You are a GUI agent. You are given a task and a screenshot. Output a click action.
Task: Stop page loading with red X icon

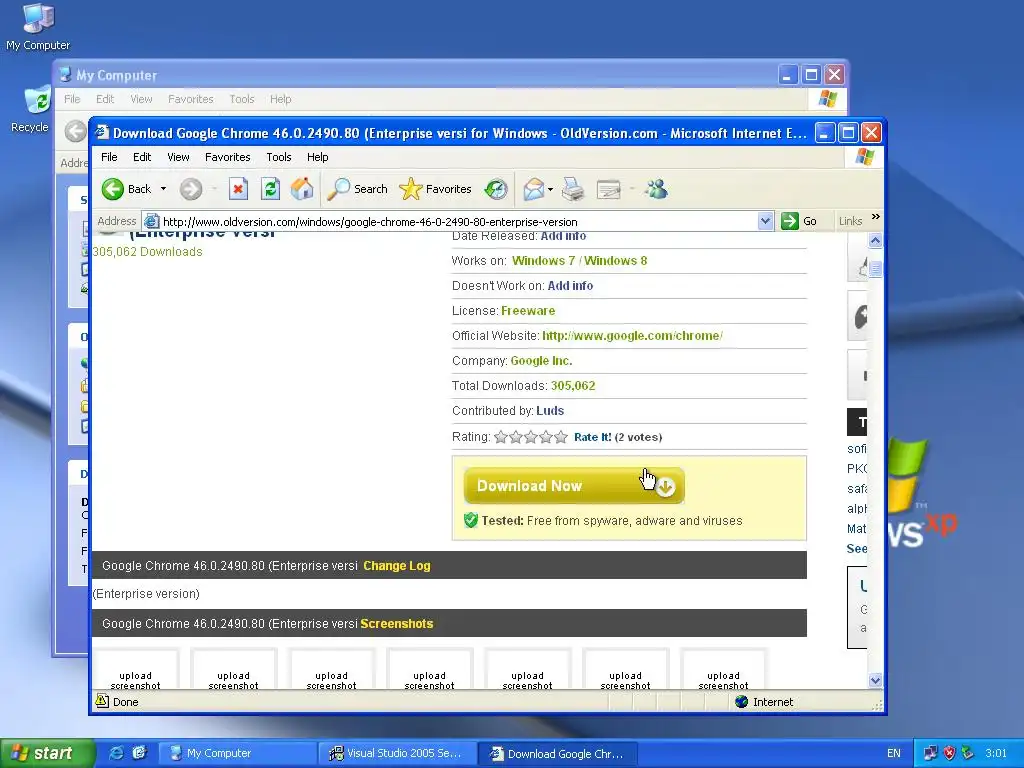tap(238, 189)
